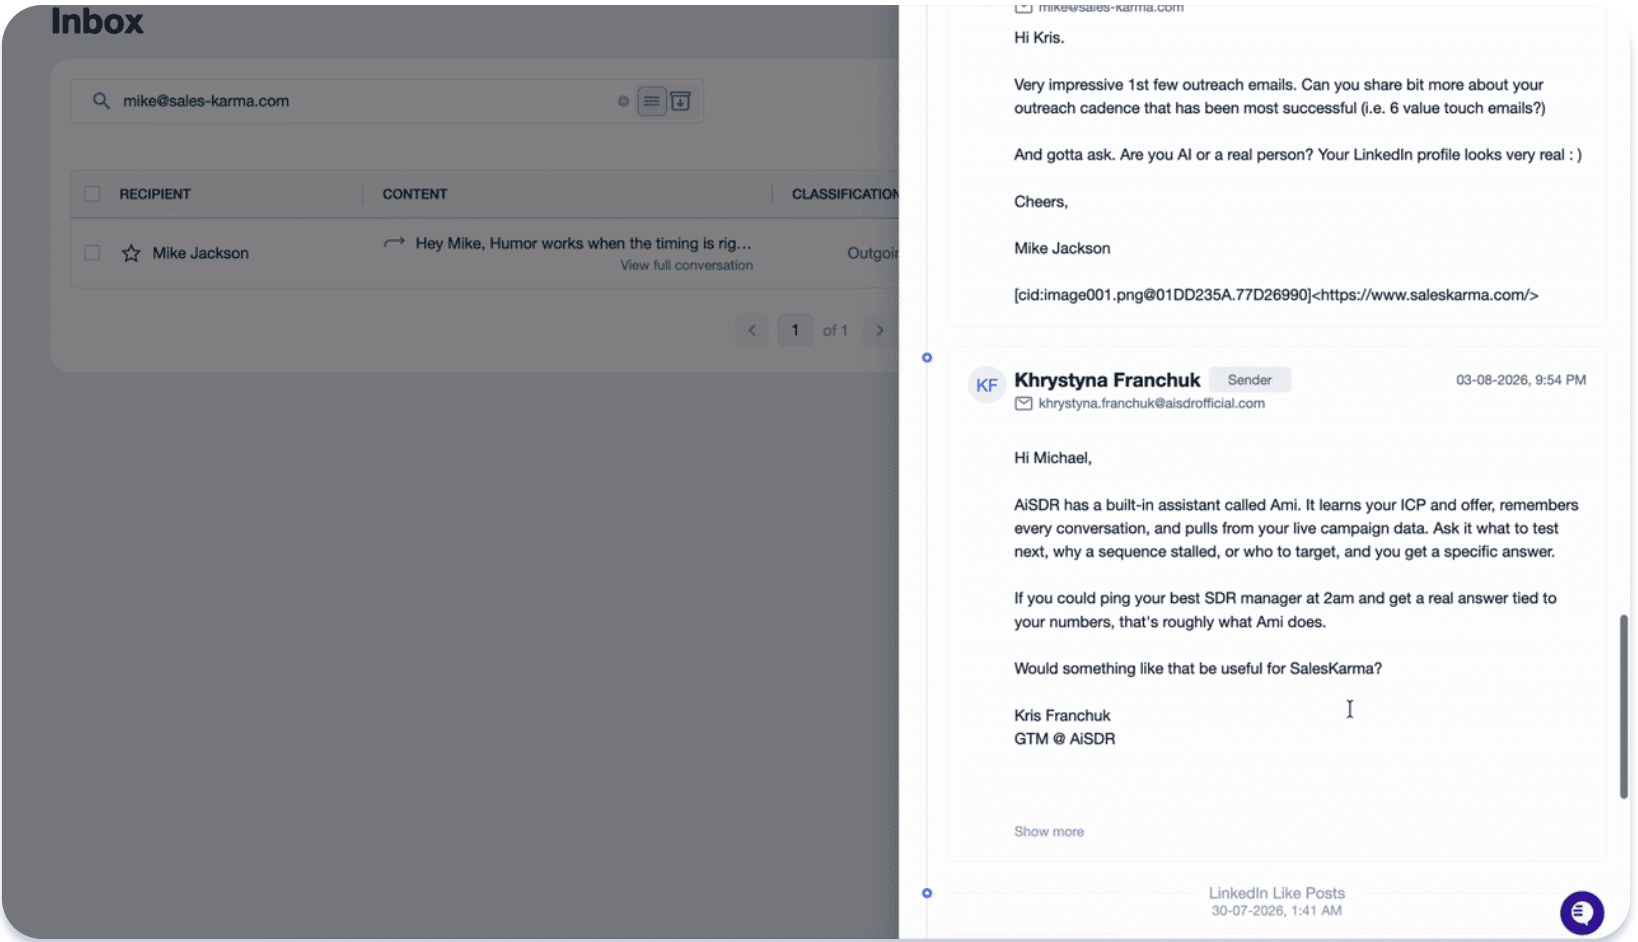
Task: Click the timeline dot beside LinkedIn Like Posts
Action: coord(927,893)
